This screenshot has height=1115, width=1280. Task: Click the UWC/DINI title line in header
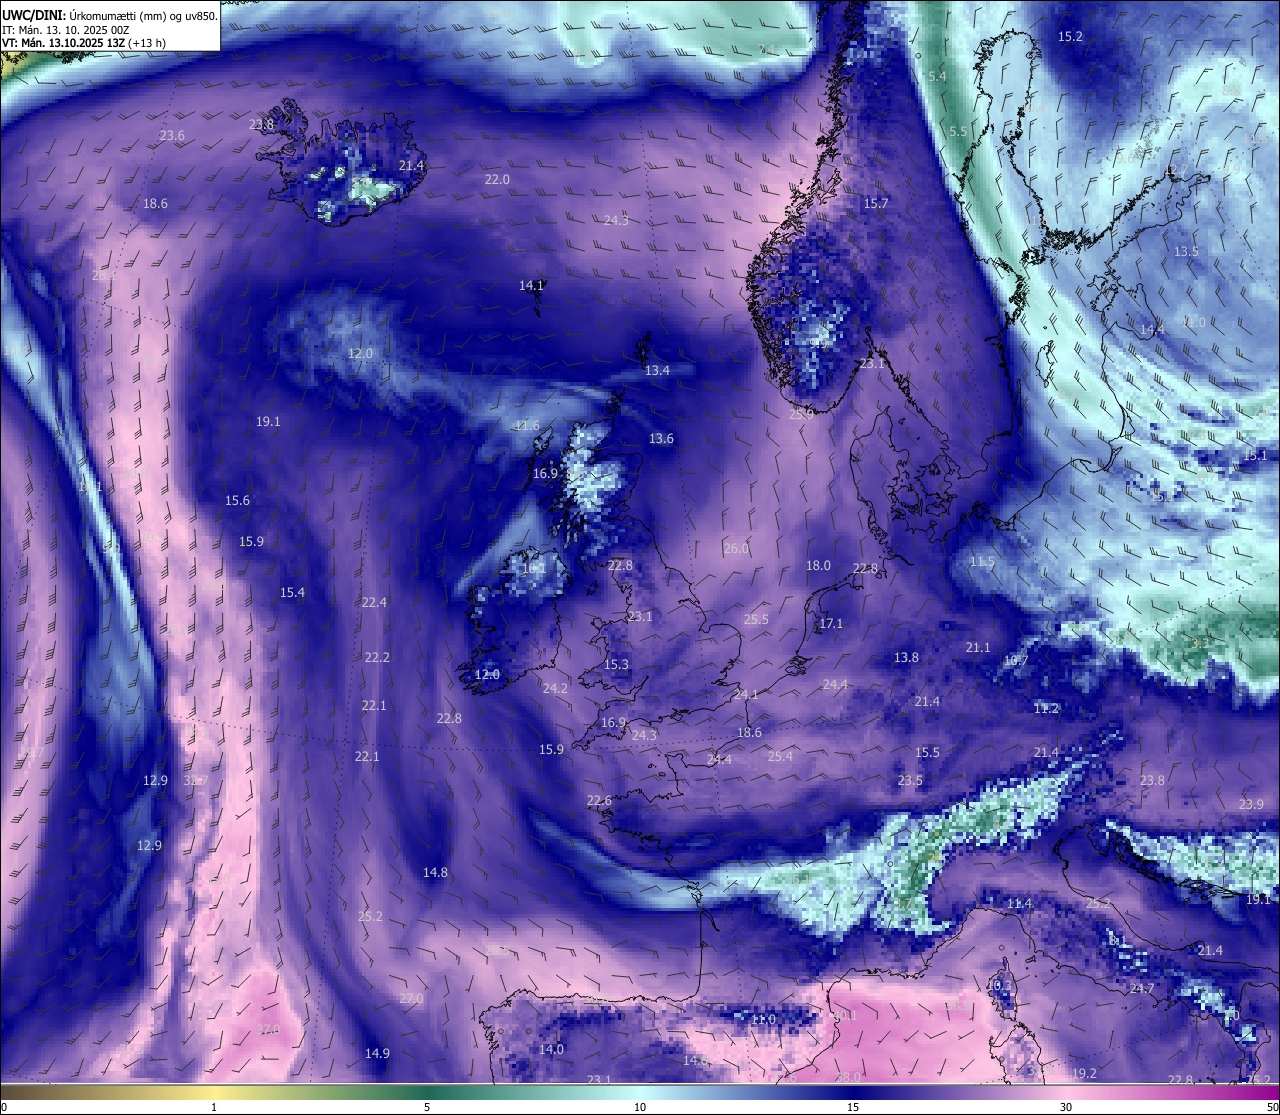(x=110, y=15)
